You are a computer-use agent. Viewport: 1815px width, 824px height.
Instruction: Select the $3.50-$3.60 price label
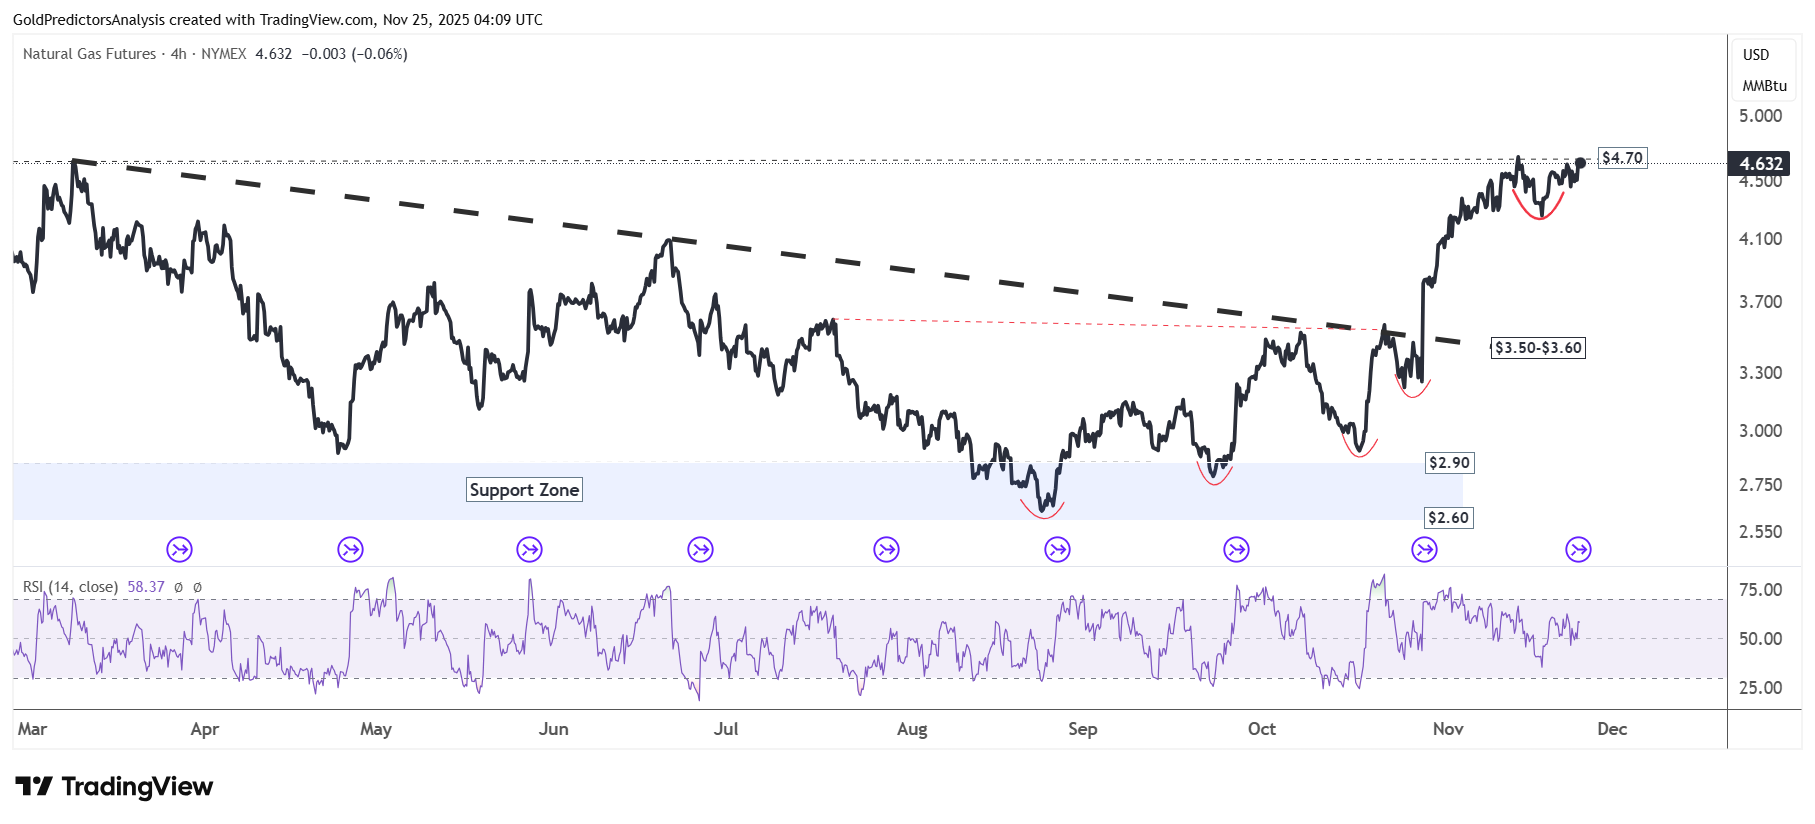pyautogui.click(x=1538, y=348)
